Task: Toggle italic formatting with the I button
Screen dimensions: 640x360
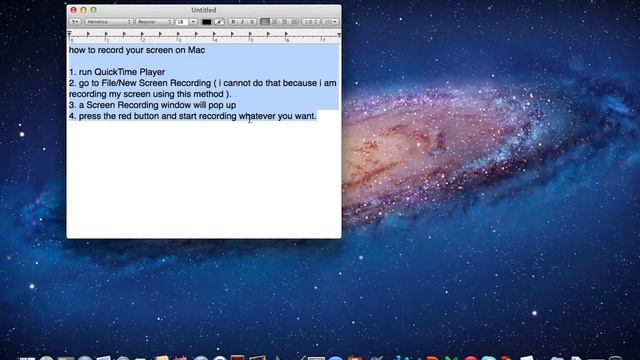Action: point(242,22)
